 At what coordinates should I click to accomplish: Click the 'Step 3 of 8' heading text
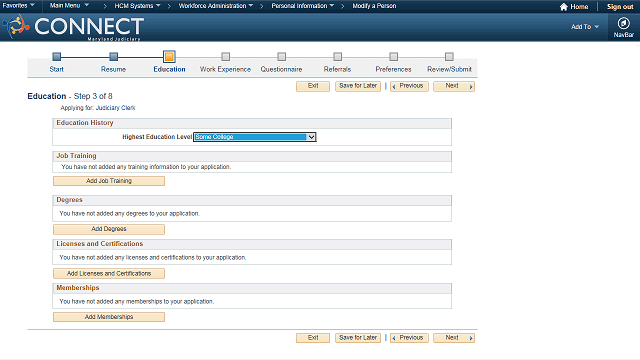93,96
